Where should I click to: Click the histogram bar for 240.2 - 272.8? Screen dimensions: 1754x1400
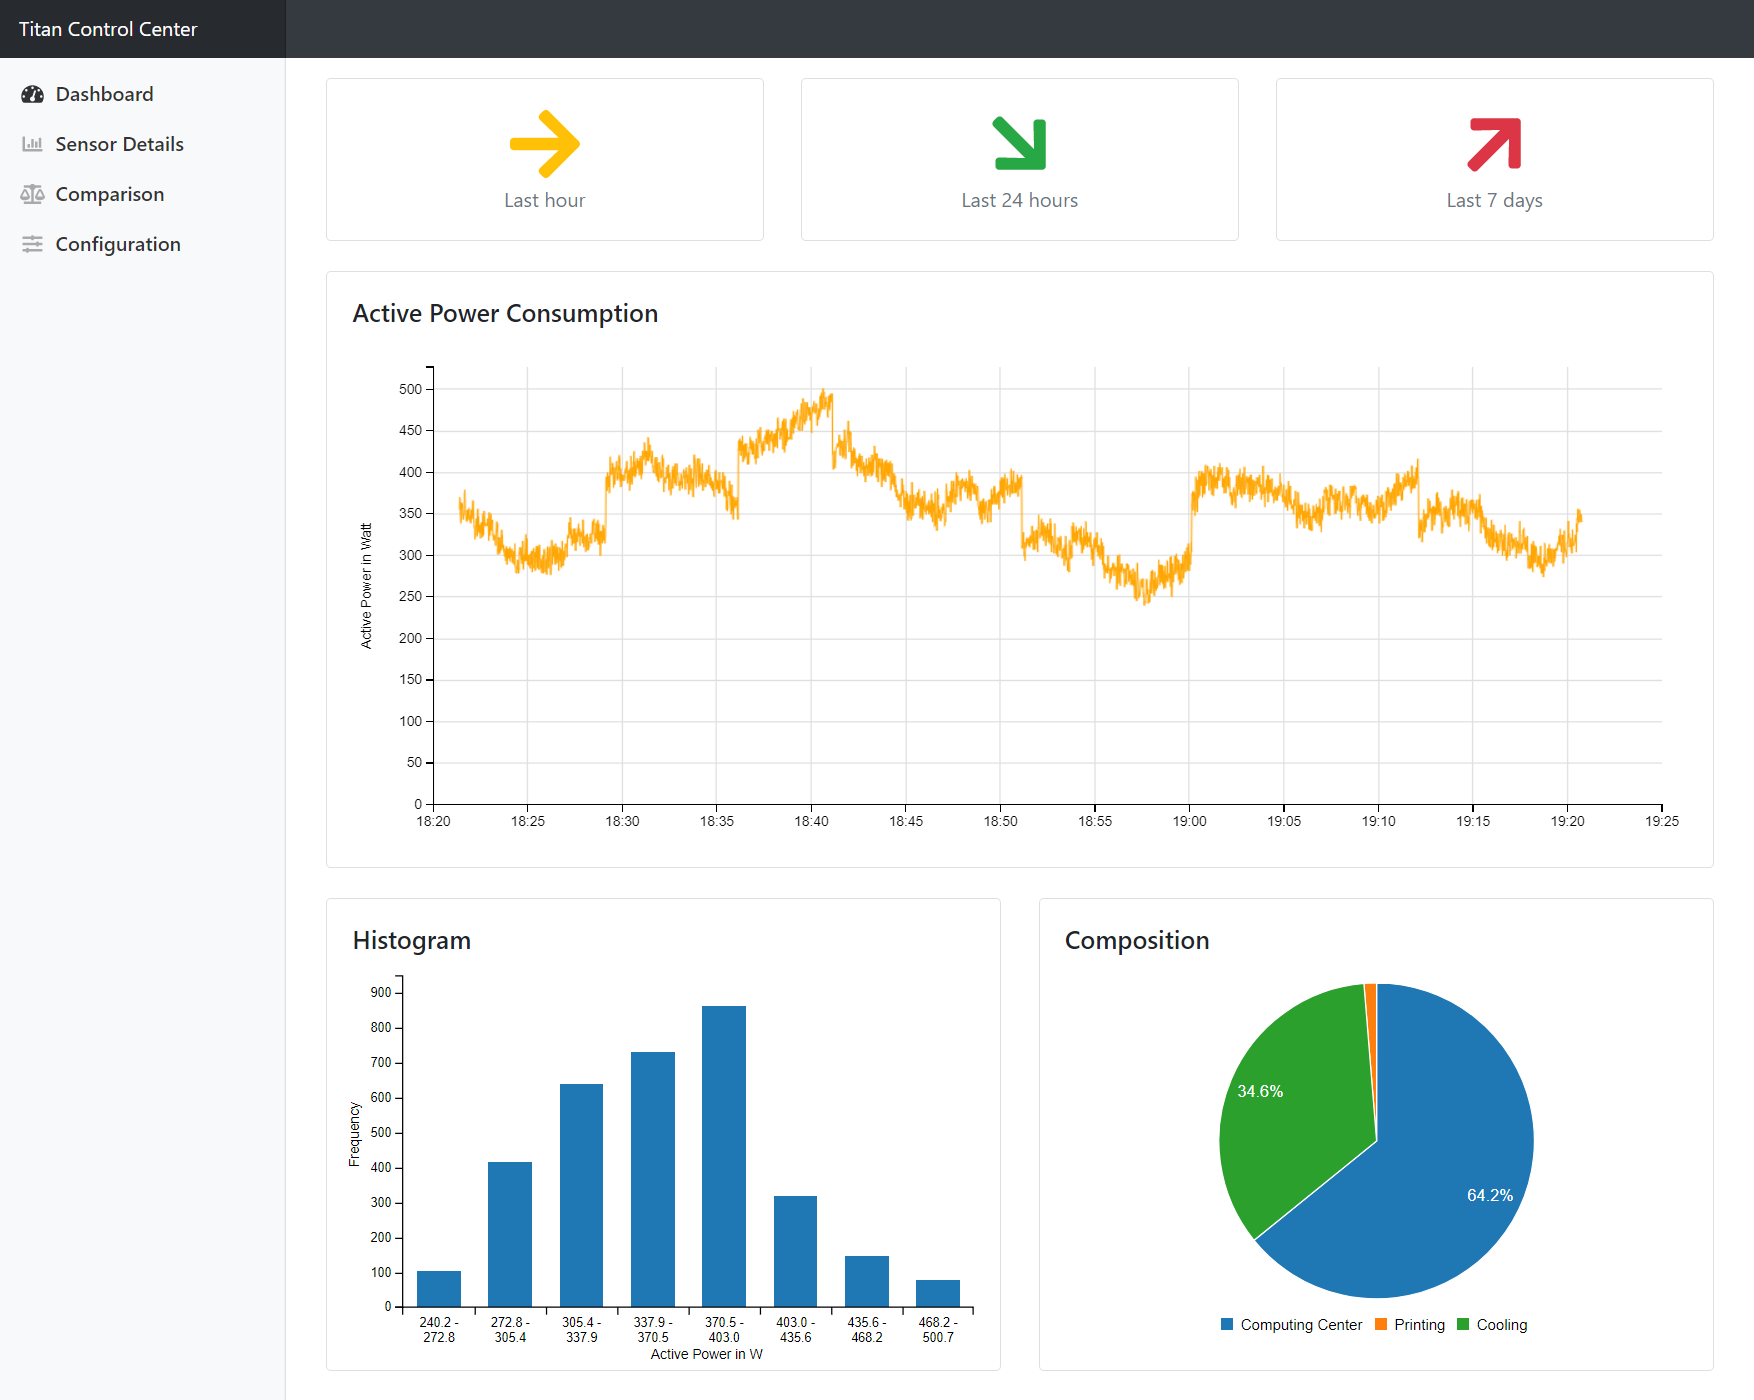(439, 1288)
